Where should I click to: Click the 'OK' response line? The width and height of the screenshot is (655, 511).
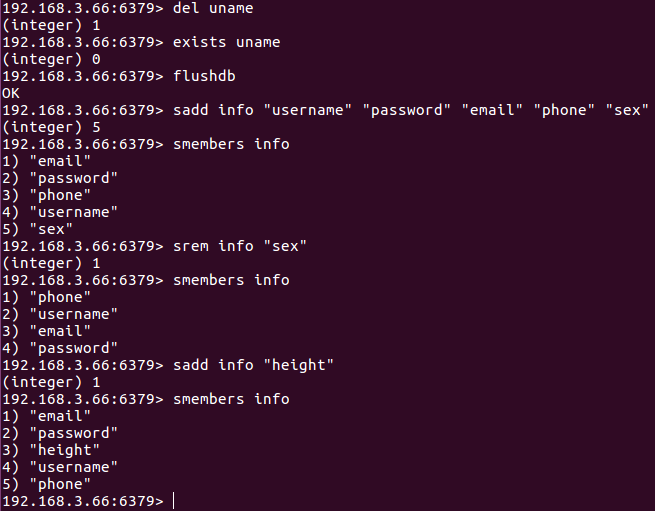[x=11, y=93]
